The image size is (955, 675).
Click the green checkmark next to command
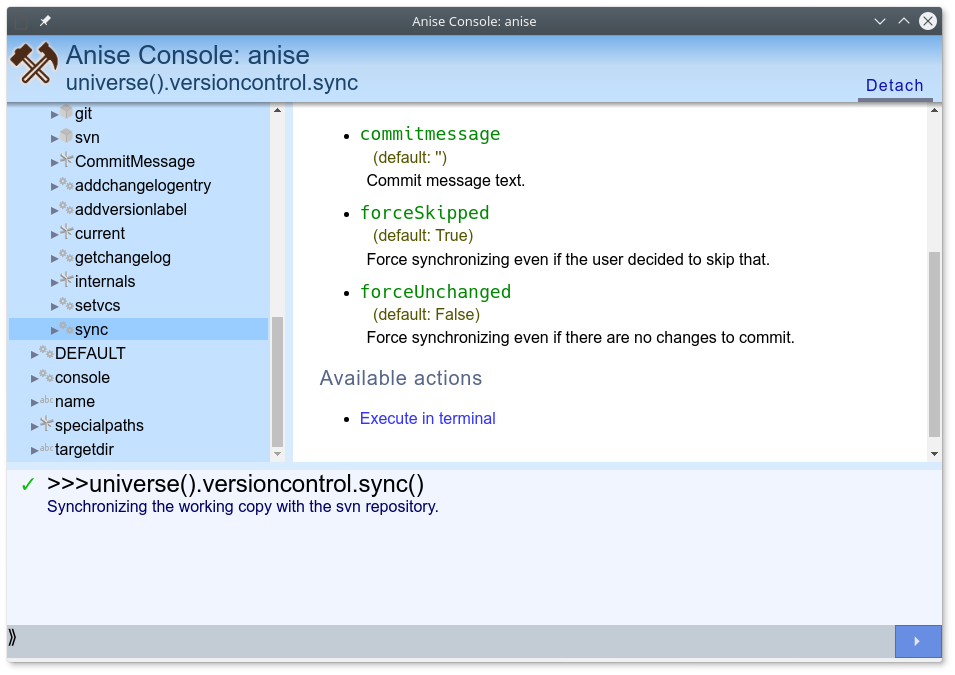click(28, 485)
